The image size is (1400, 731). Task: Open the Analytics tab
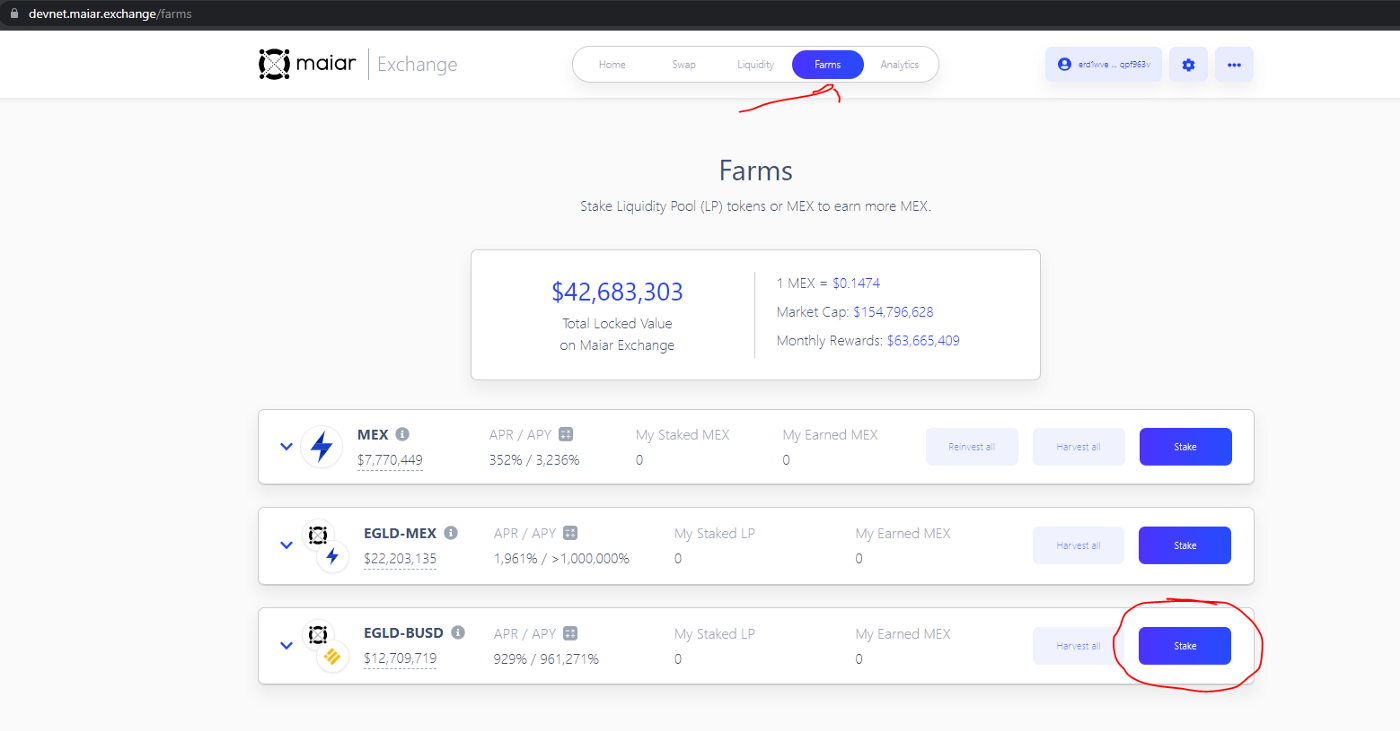point(899,64)
